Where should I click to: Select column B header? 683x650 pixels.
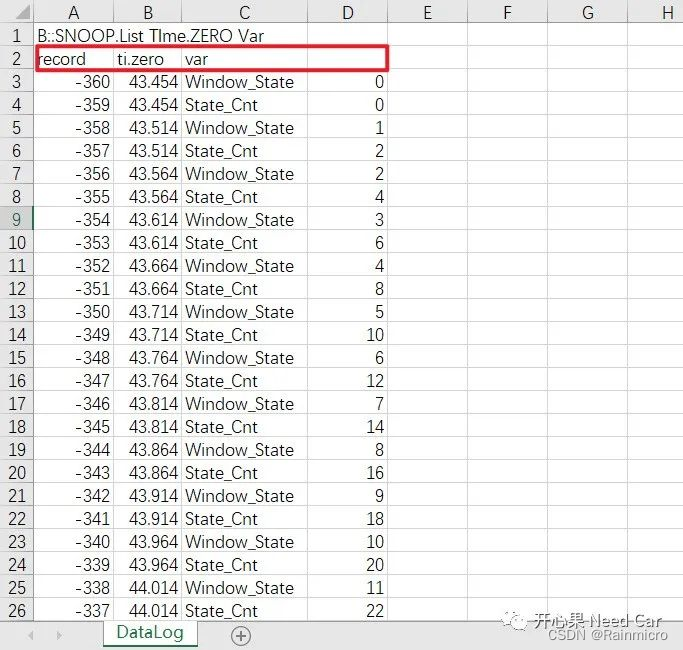point(148,12)
